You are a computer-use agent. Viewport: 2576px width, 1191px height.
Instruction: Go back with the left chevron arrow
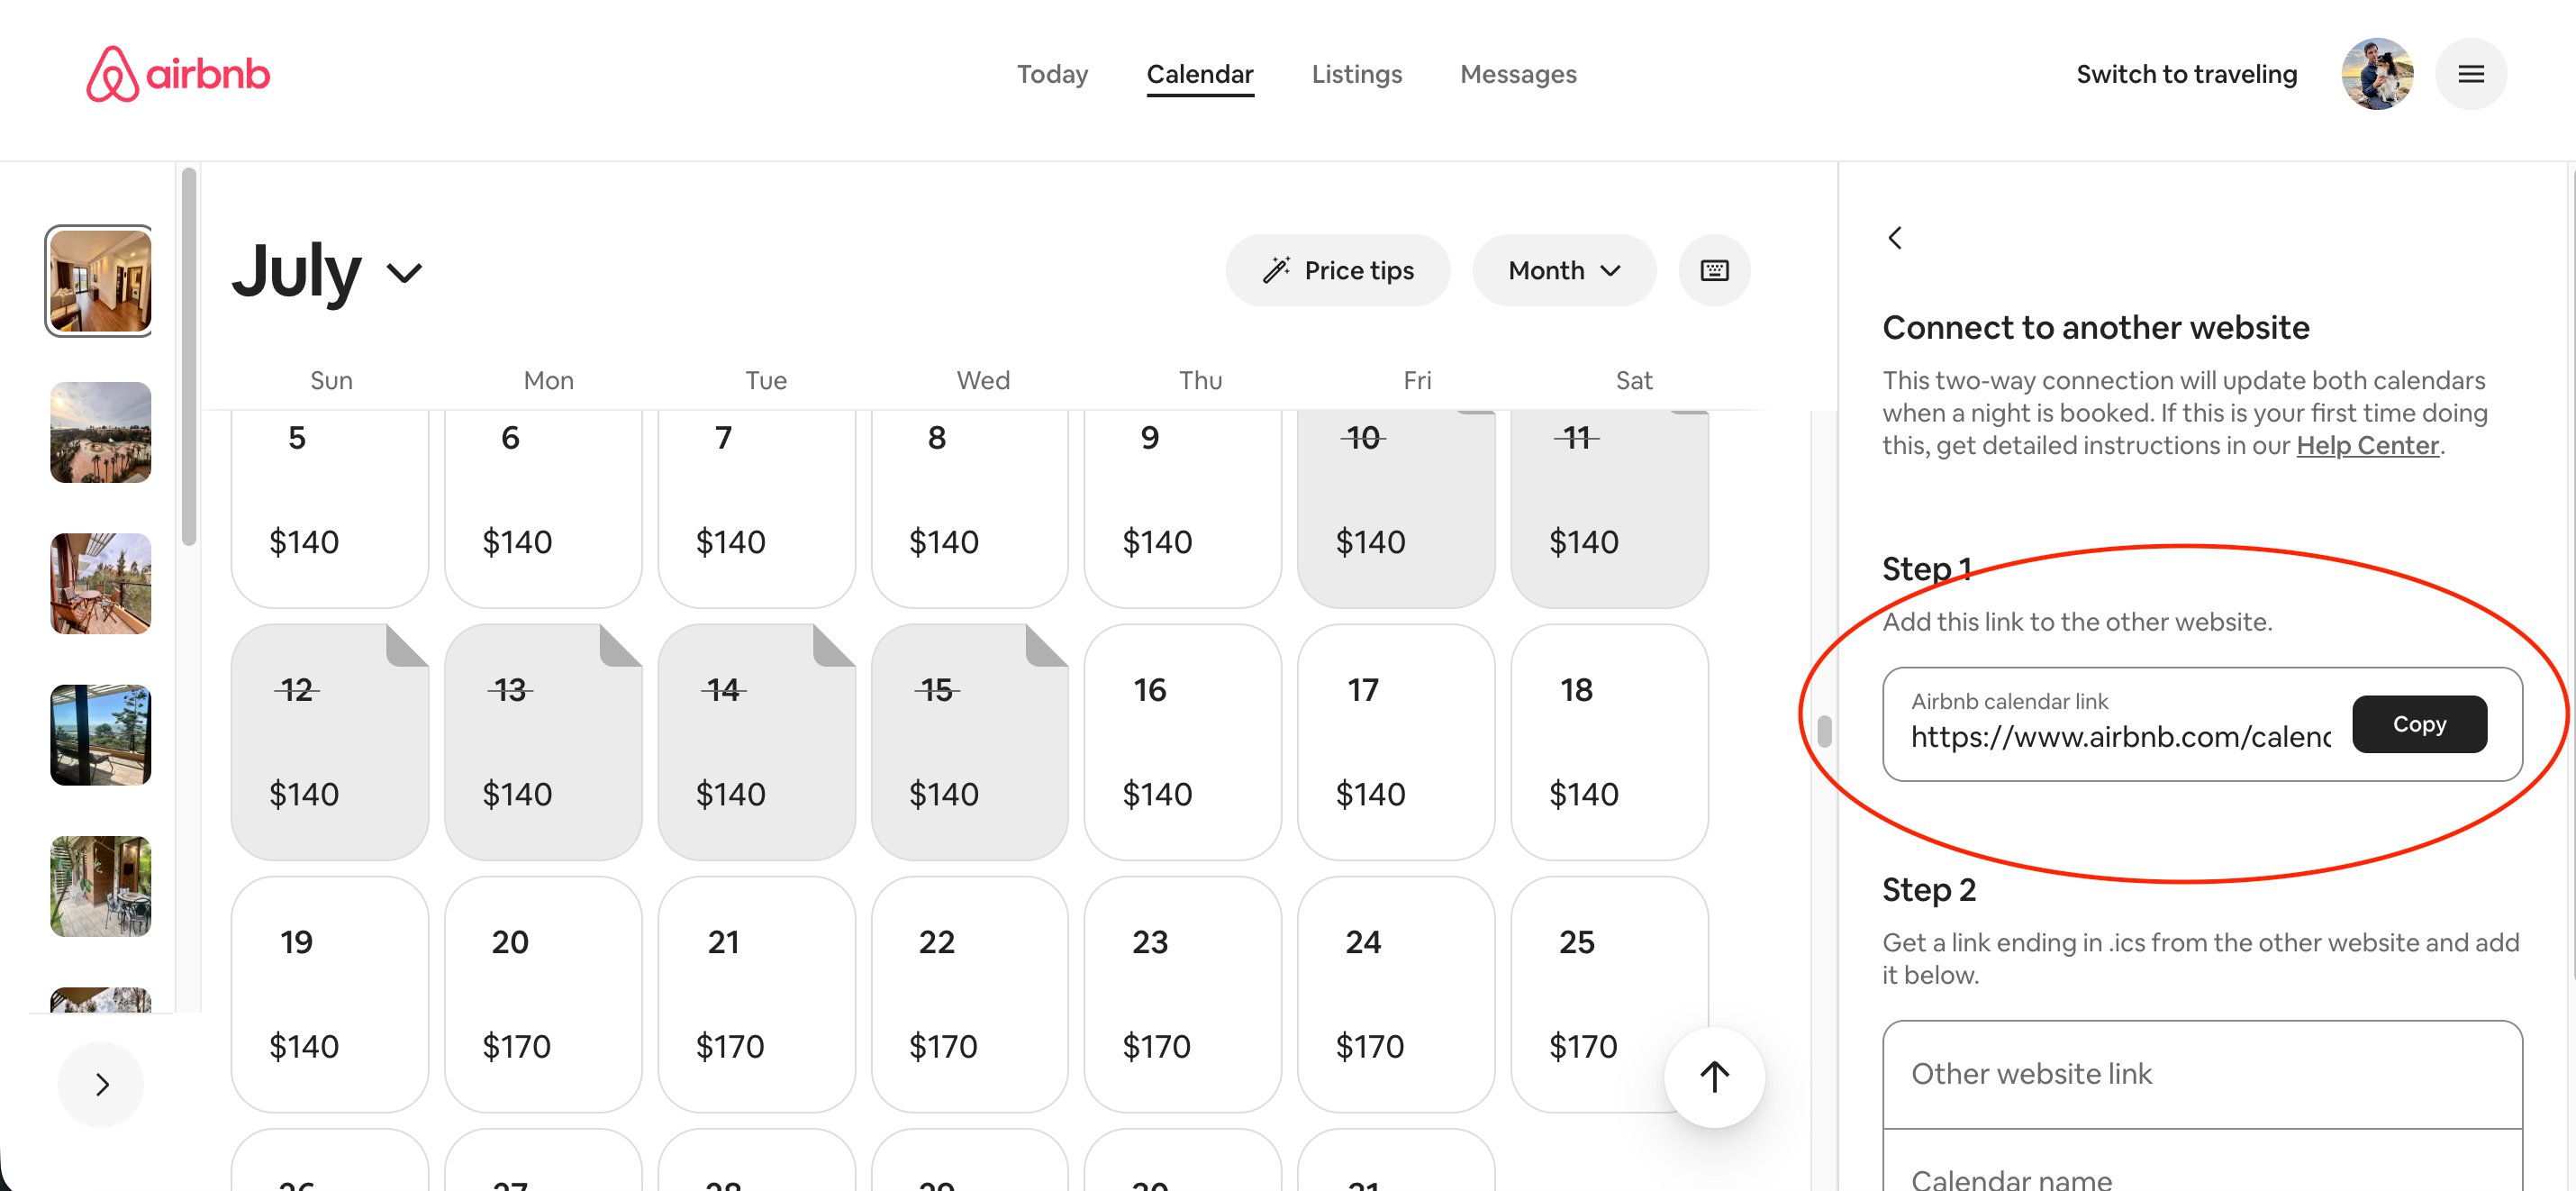click(1894, 238)
